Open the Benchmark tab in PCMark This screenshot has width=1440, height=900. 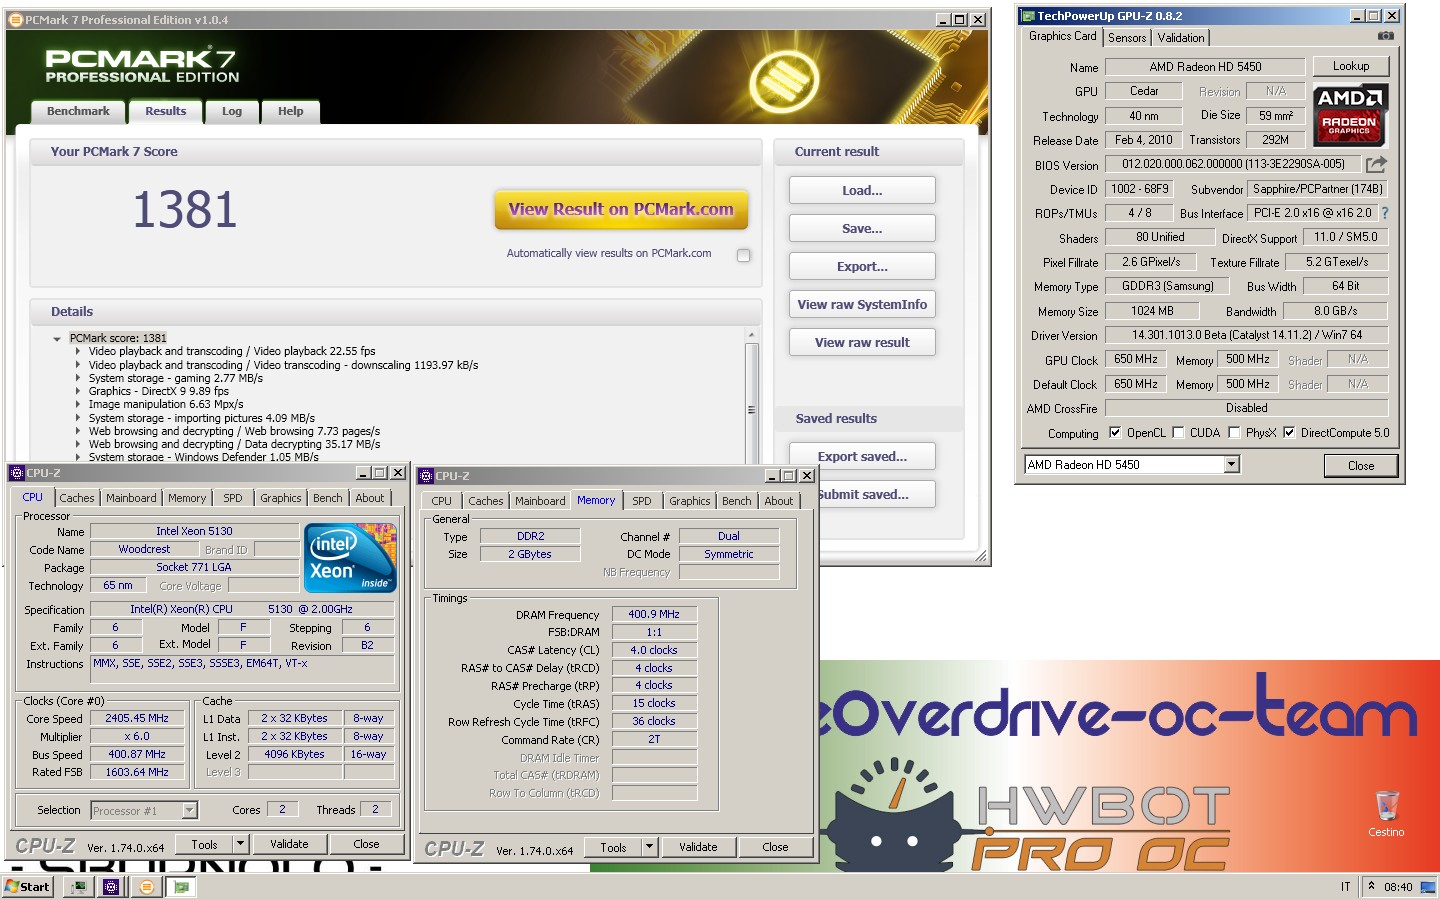pos(78,111)
